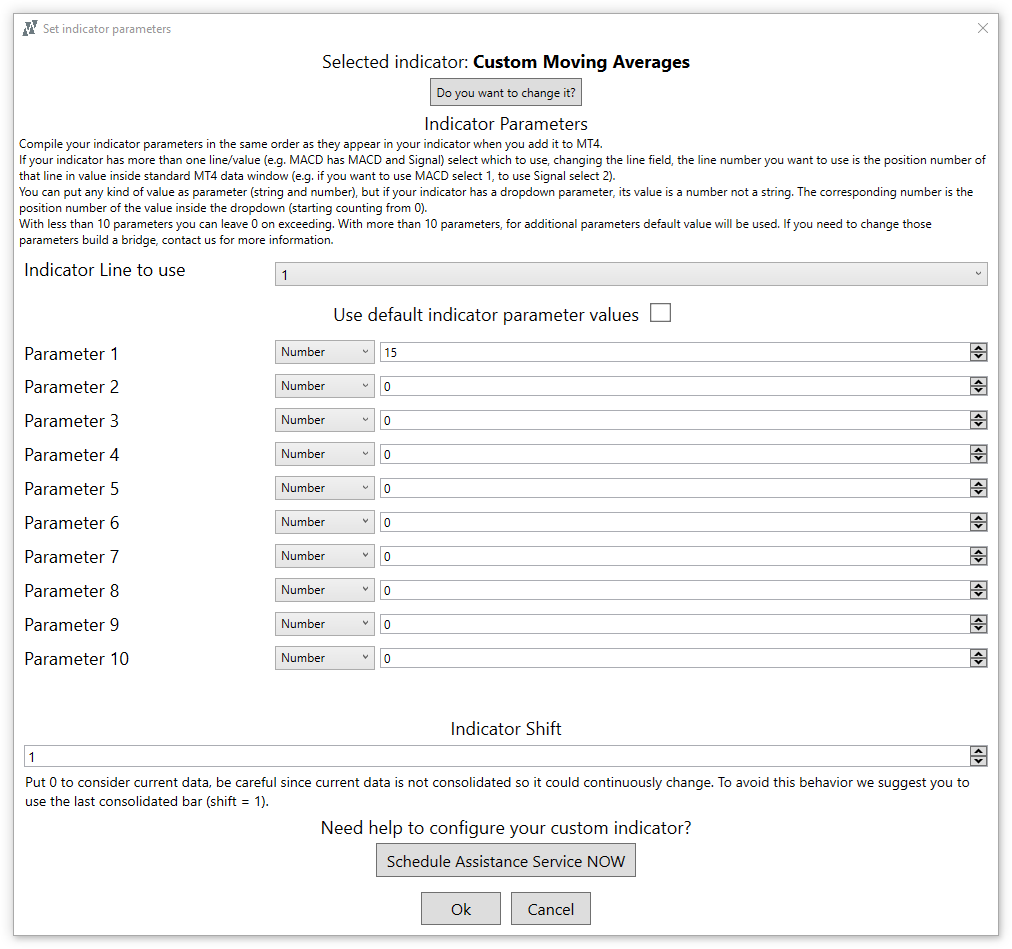Decrement the Parameter 9 value stepper
Screen dimensions: 1012x949
point(978,628)
